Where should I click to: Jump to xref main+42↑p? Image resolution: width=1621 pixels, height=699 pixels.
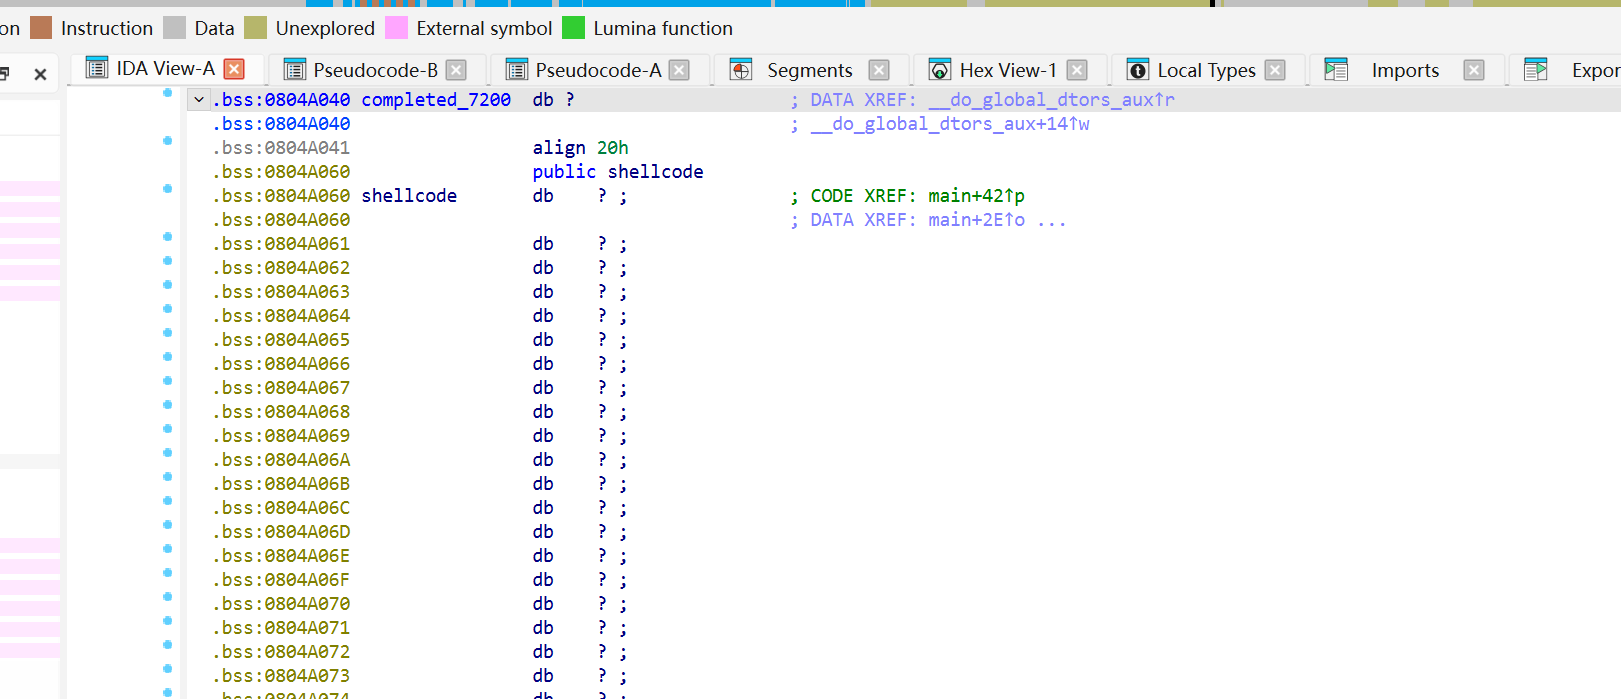(x=976, y=196)
